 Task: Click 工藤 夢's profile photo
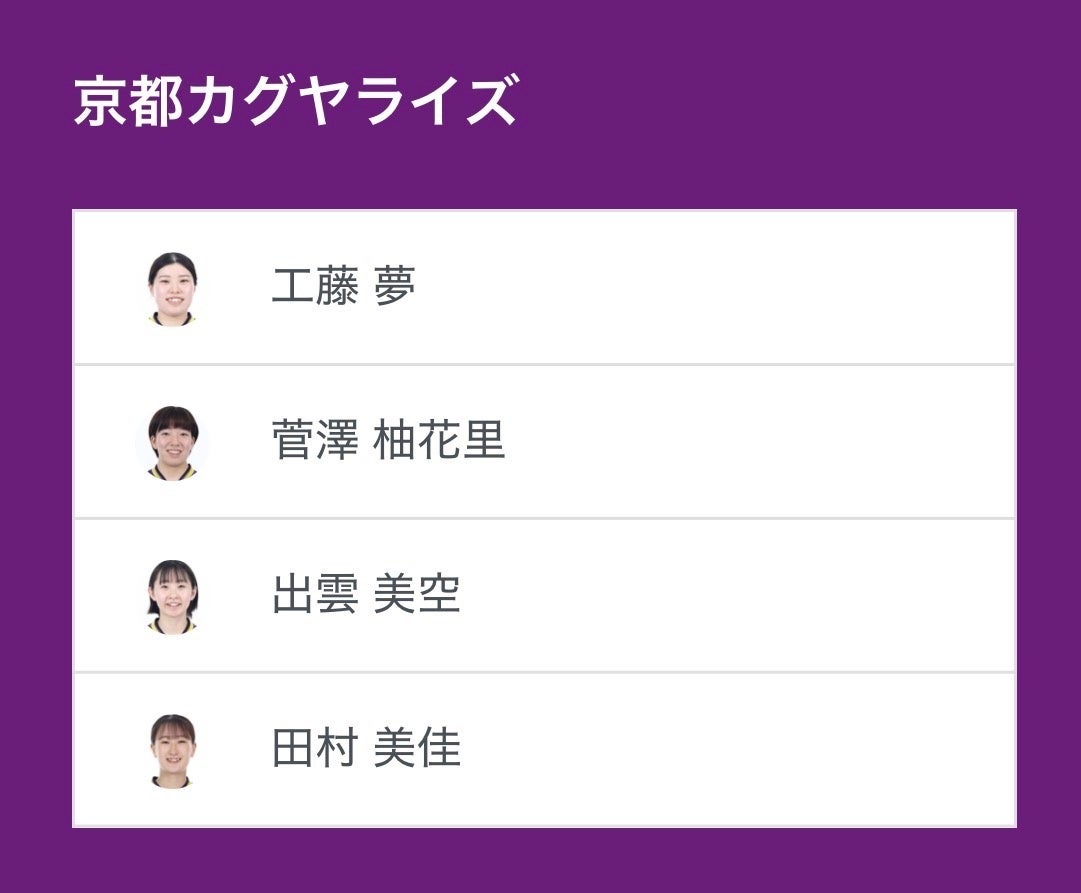[x=172, y=289]
